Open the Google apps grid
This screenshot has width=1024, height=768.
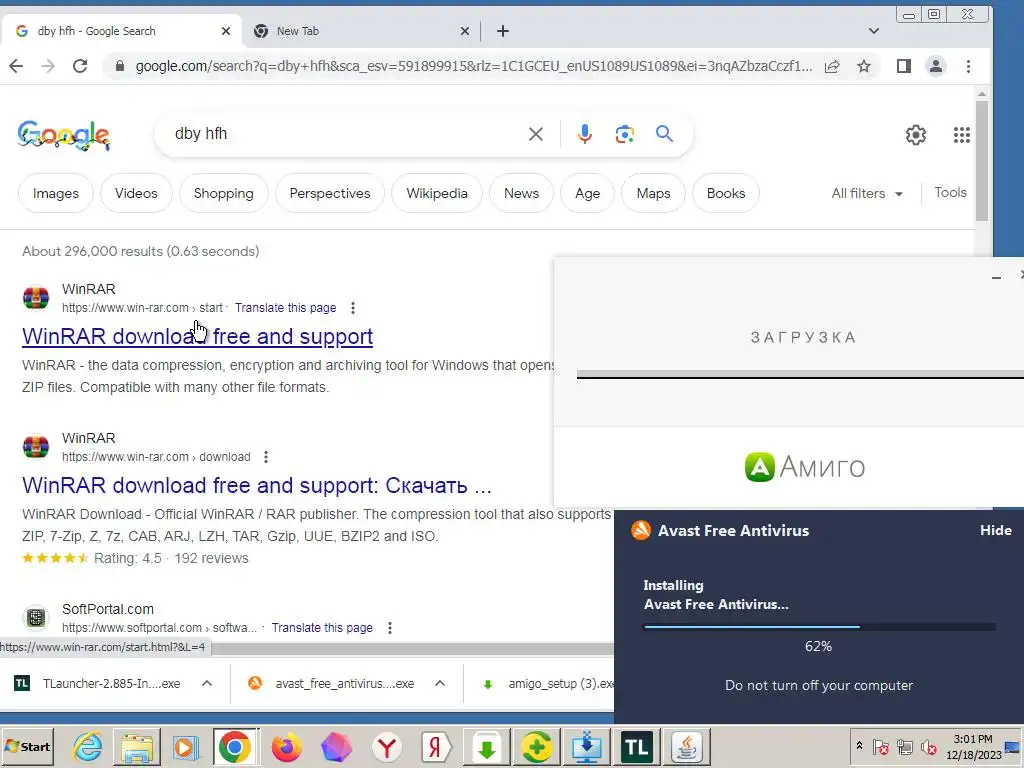[x=961, y=135]
